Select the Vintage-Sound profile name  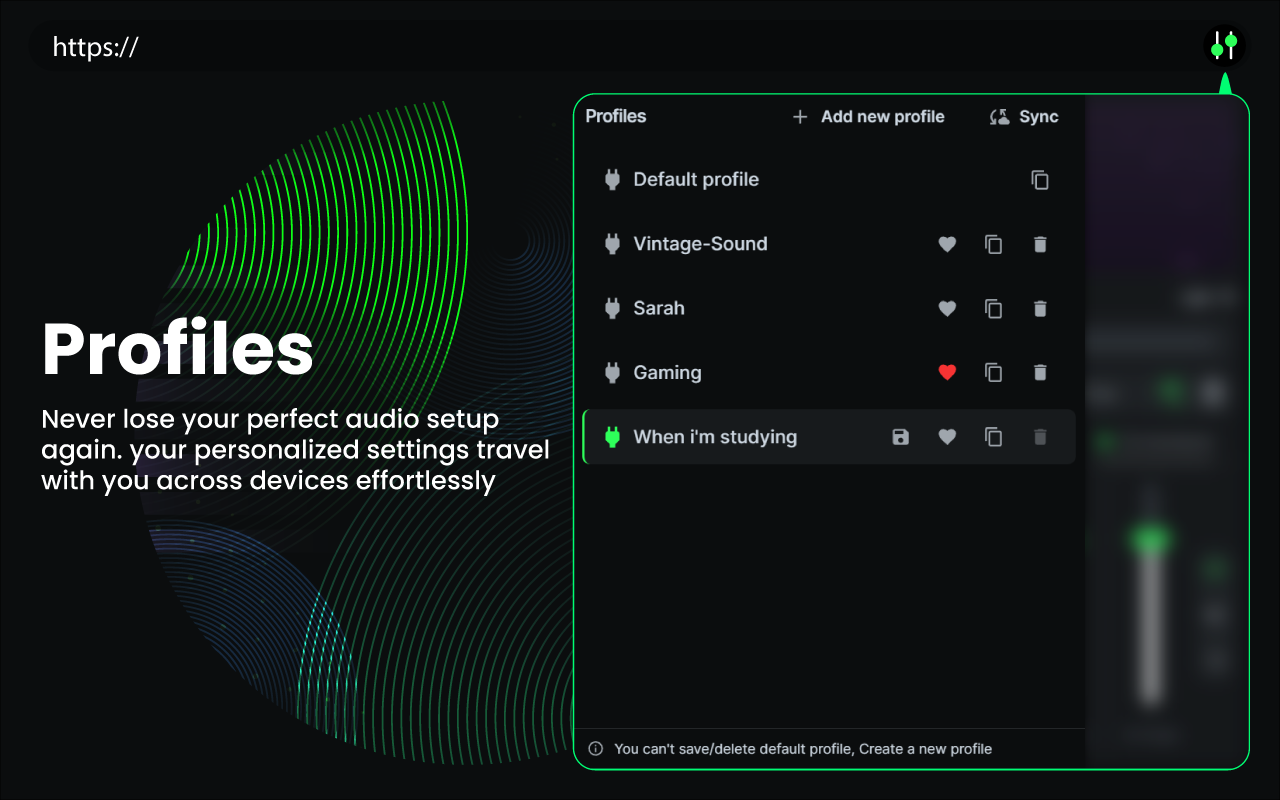point(700,244)
